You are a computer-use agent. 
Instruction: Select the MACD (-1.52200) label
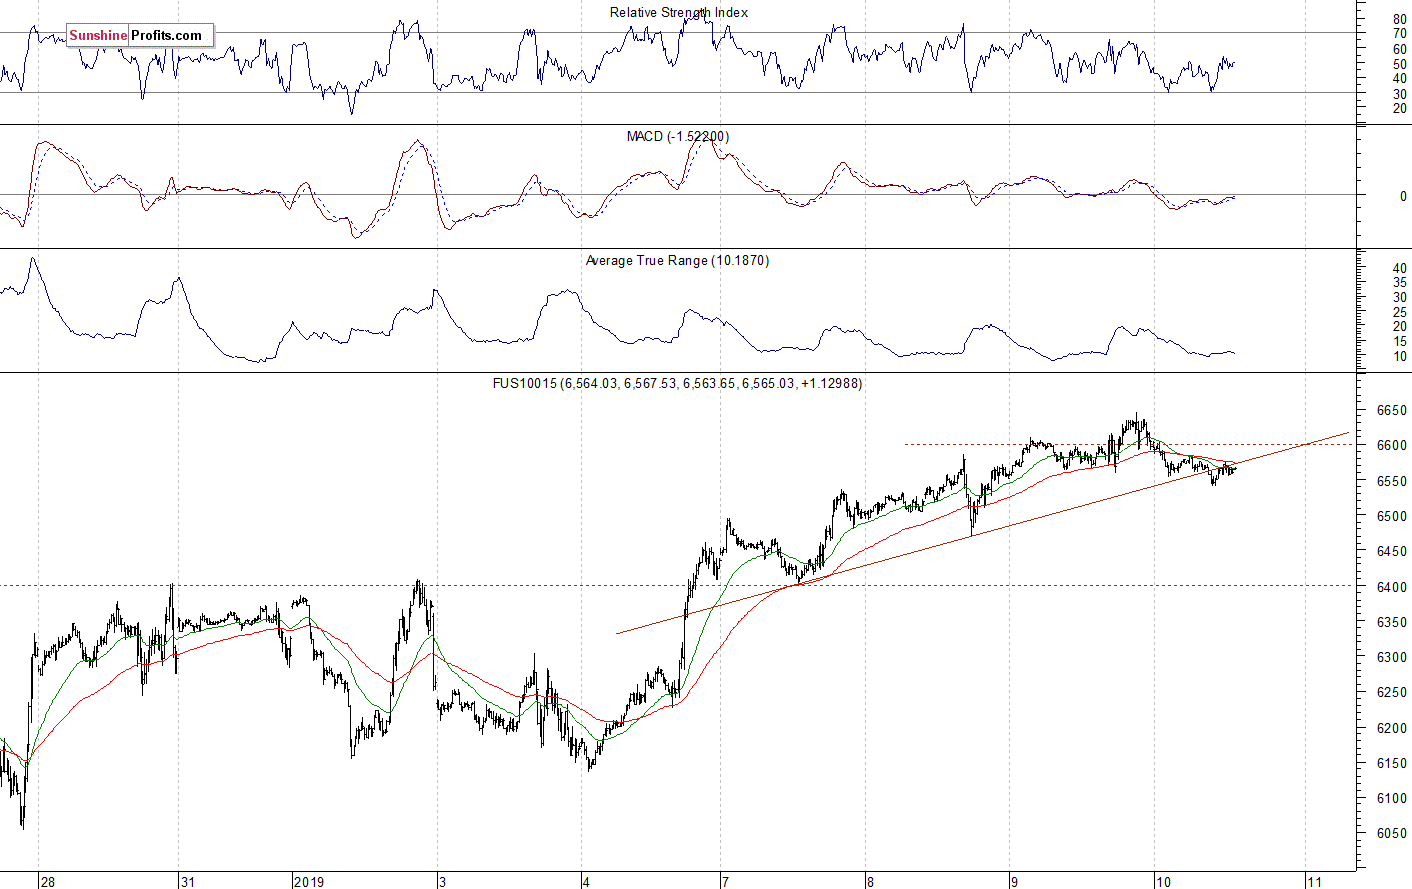coord(678,136)
